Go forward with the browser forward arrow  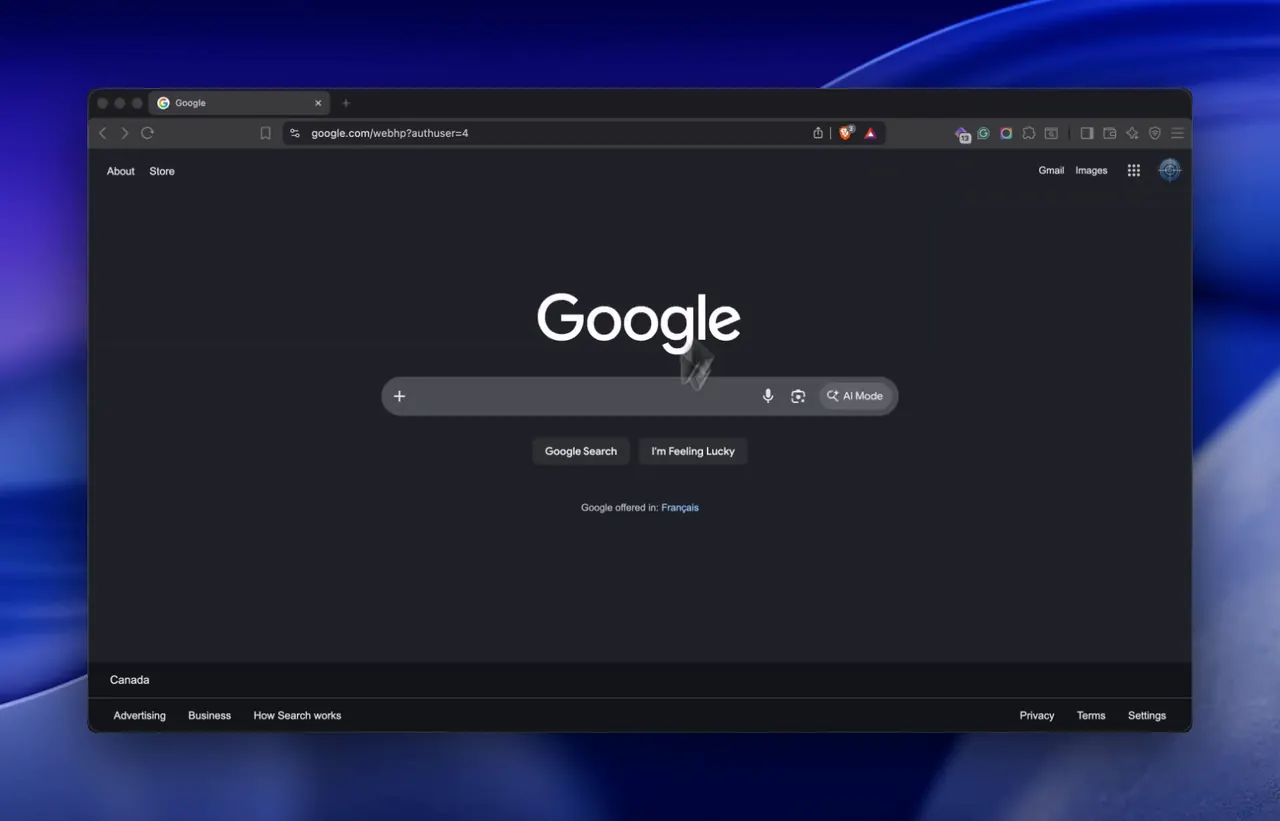(124, 133)
